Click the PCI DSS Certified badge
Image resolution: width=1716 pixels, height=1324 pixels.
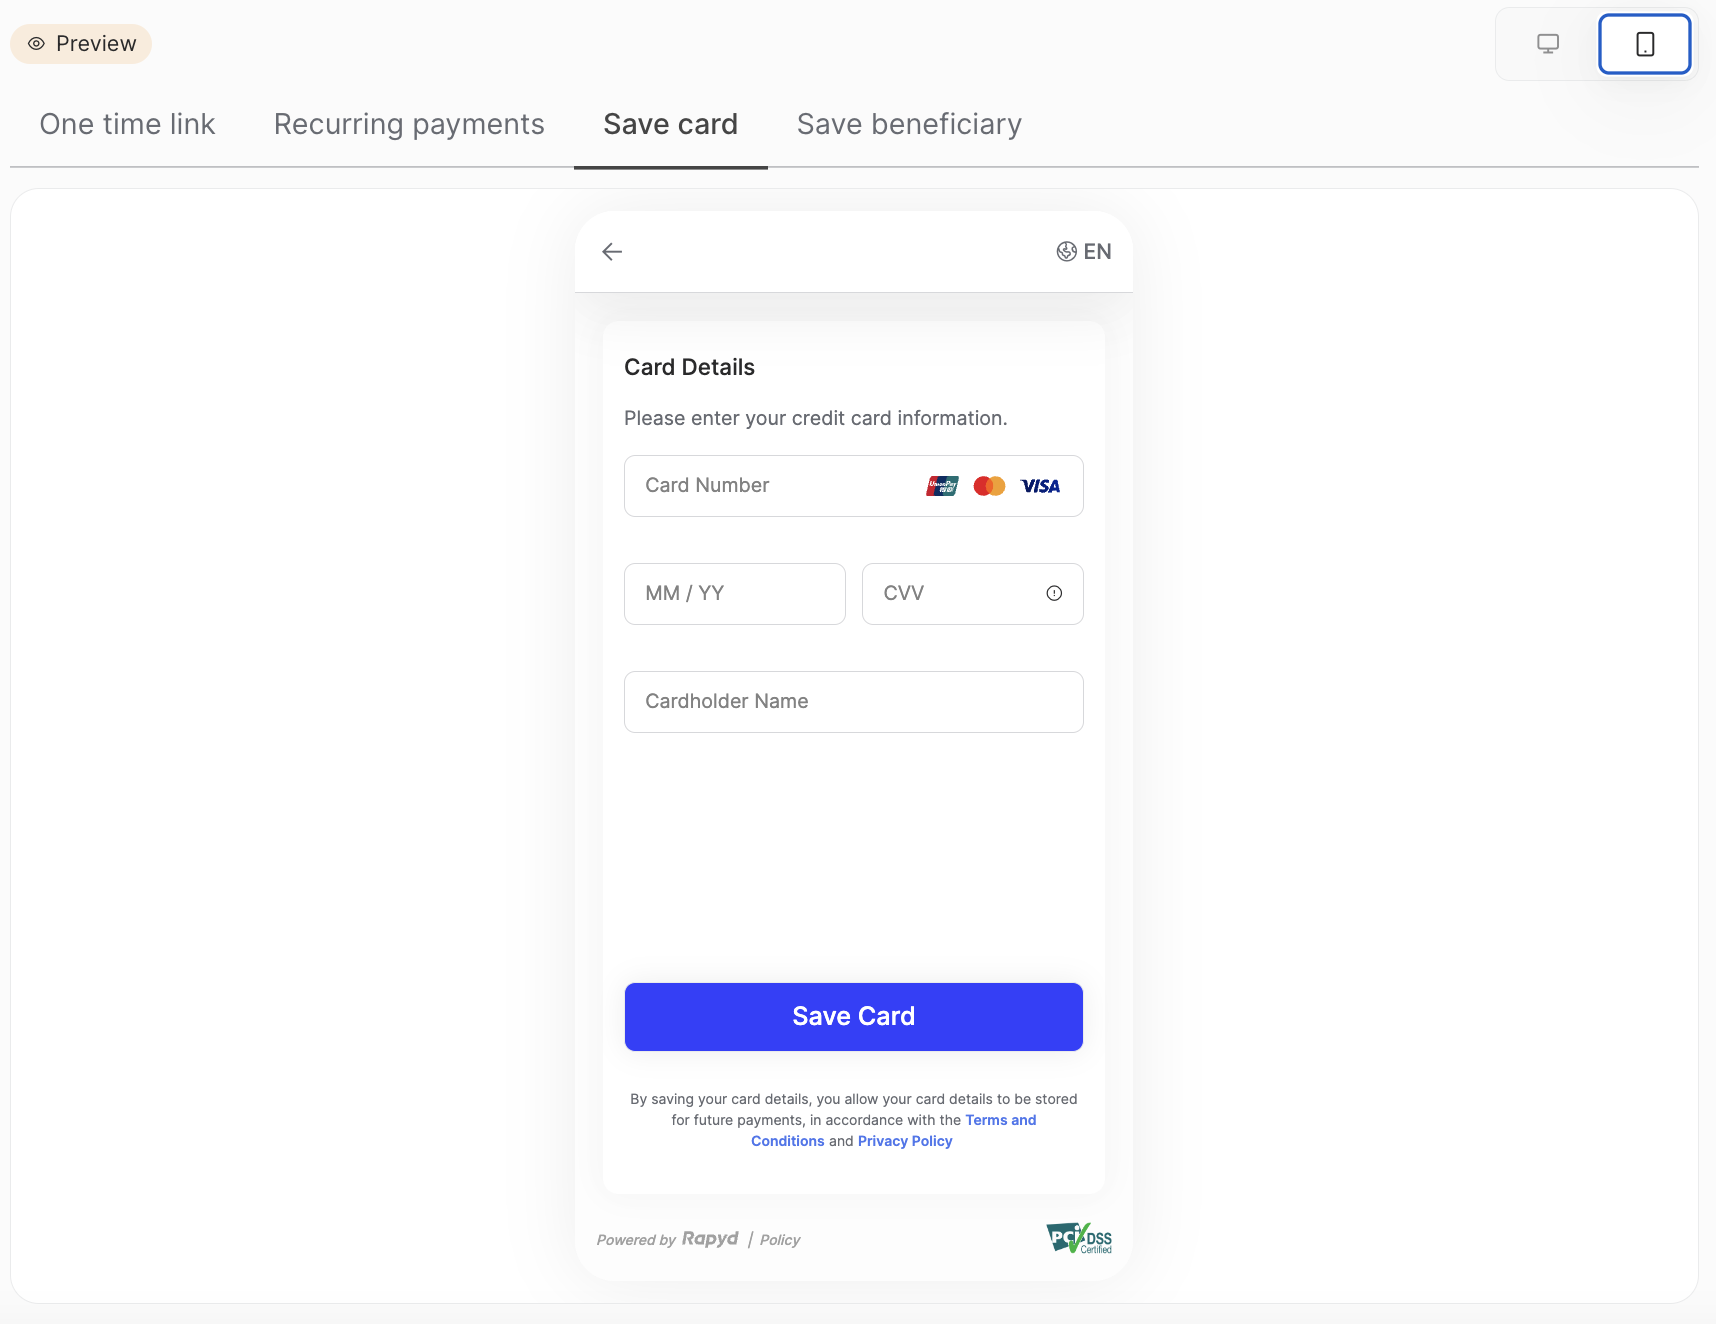click(x=1079, y=1238)
